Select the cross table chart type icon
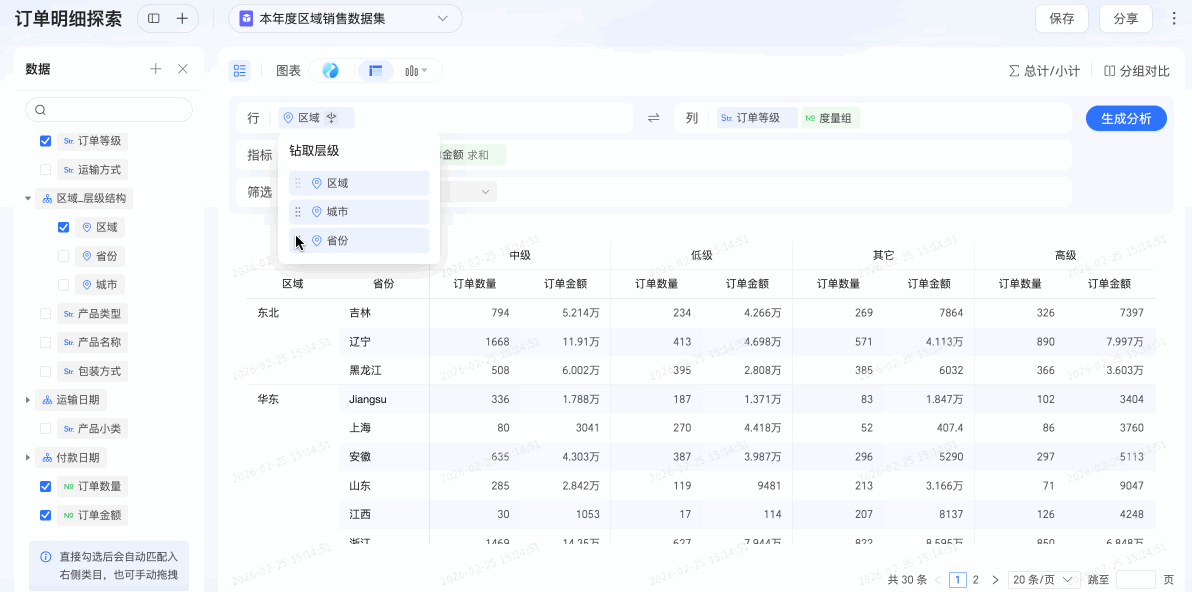The image size is (1192, 592). pos(375,71)
